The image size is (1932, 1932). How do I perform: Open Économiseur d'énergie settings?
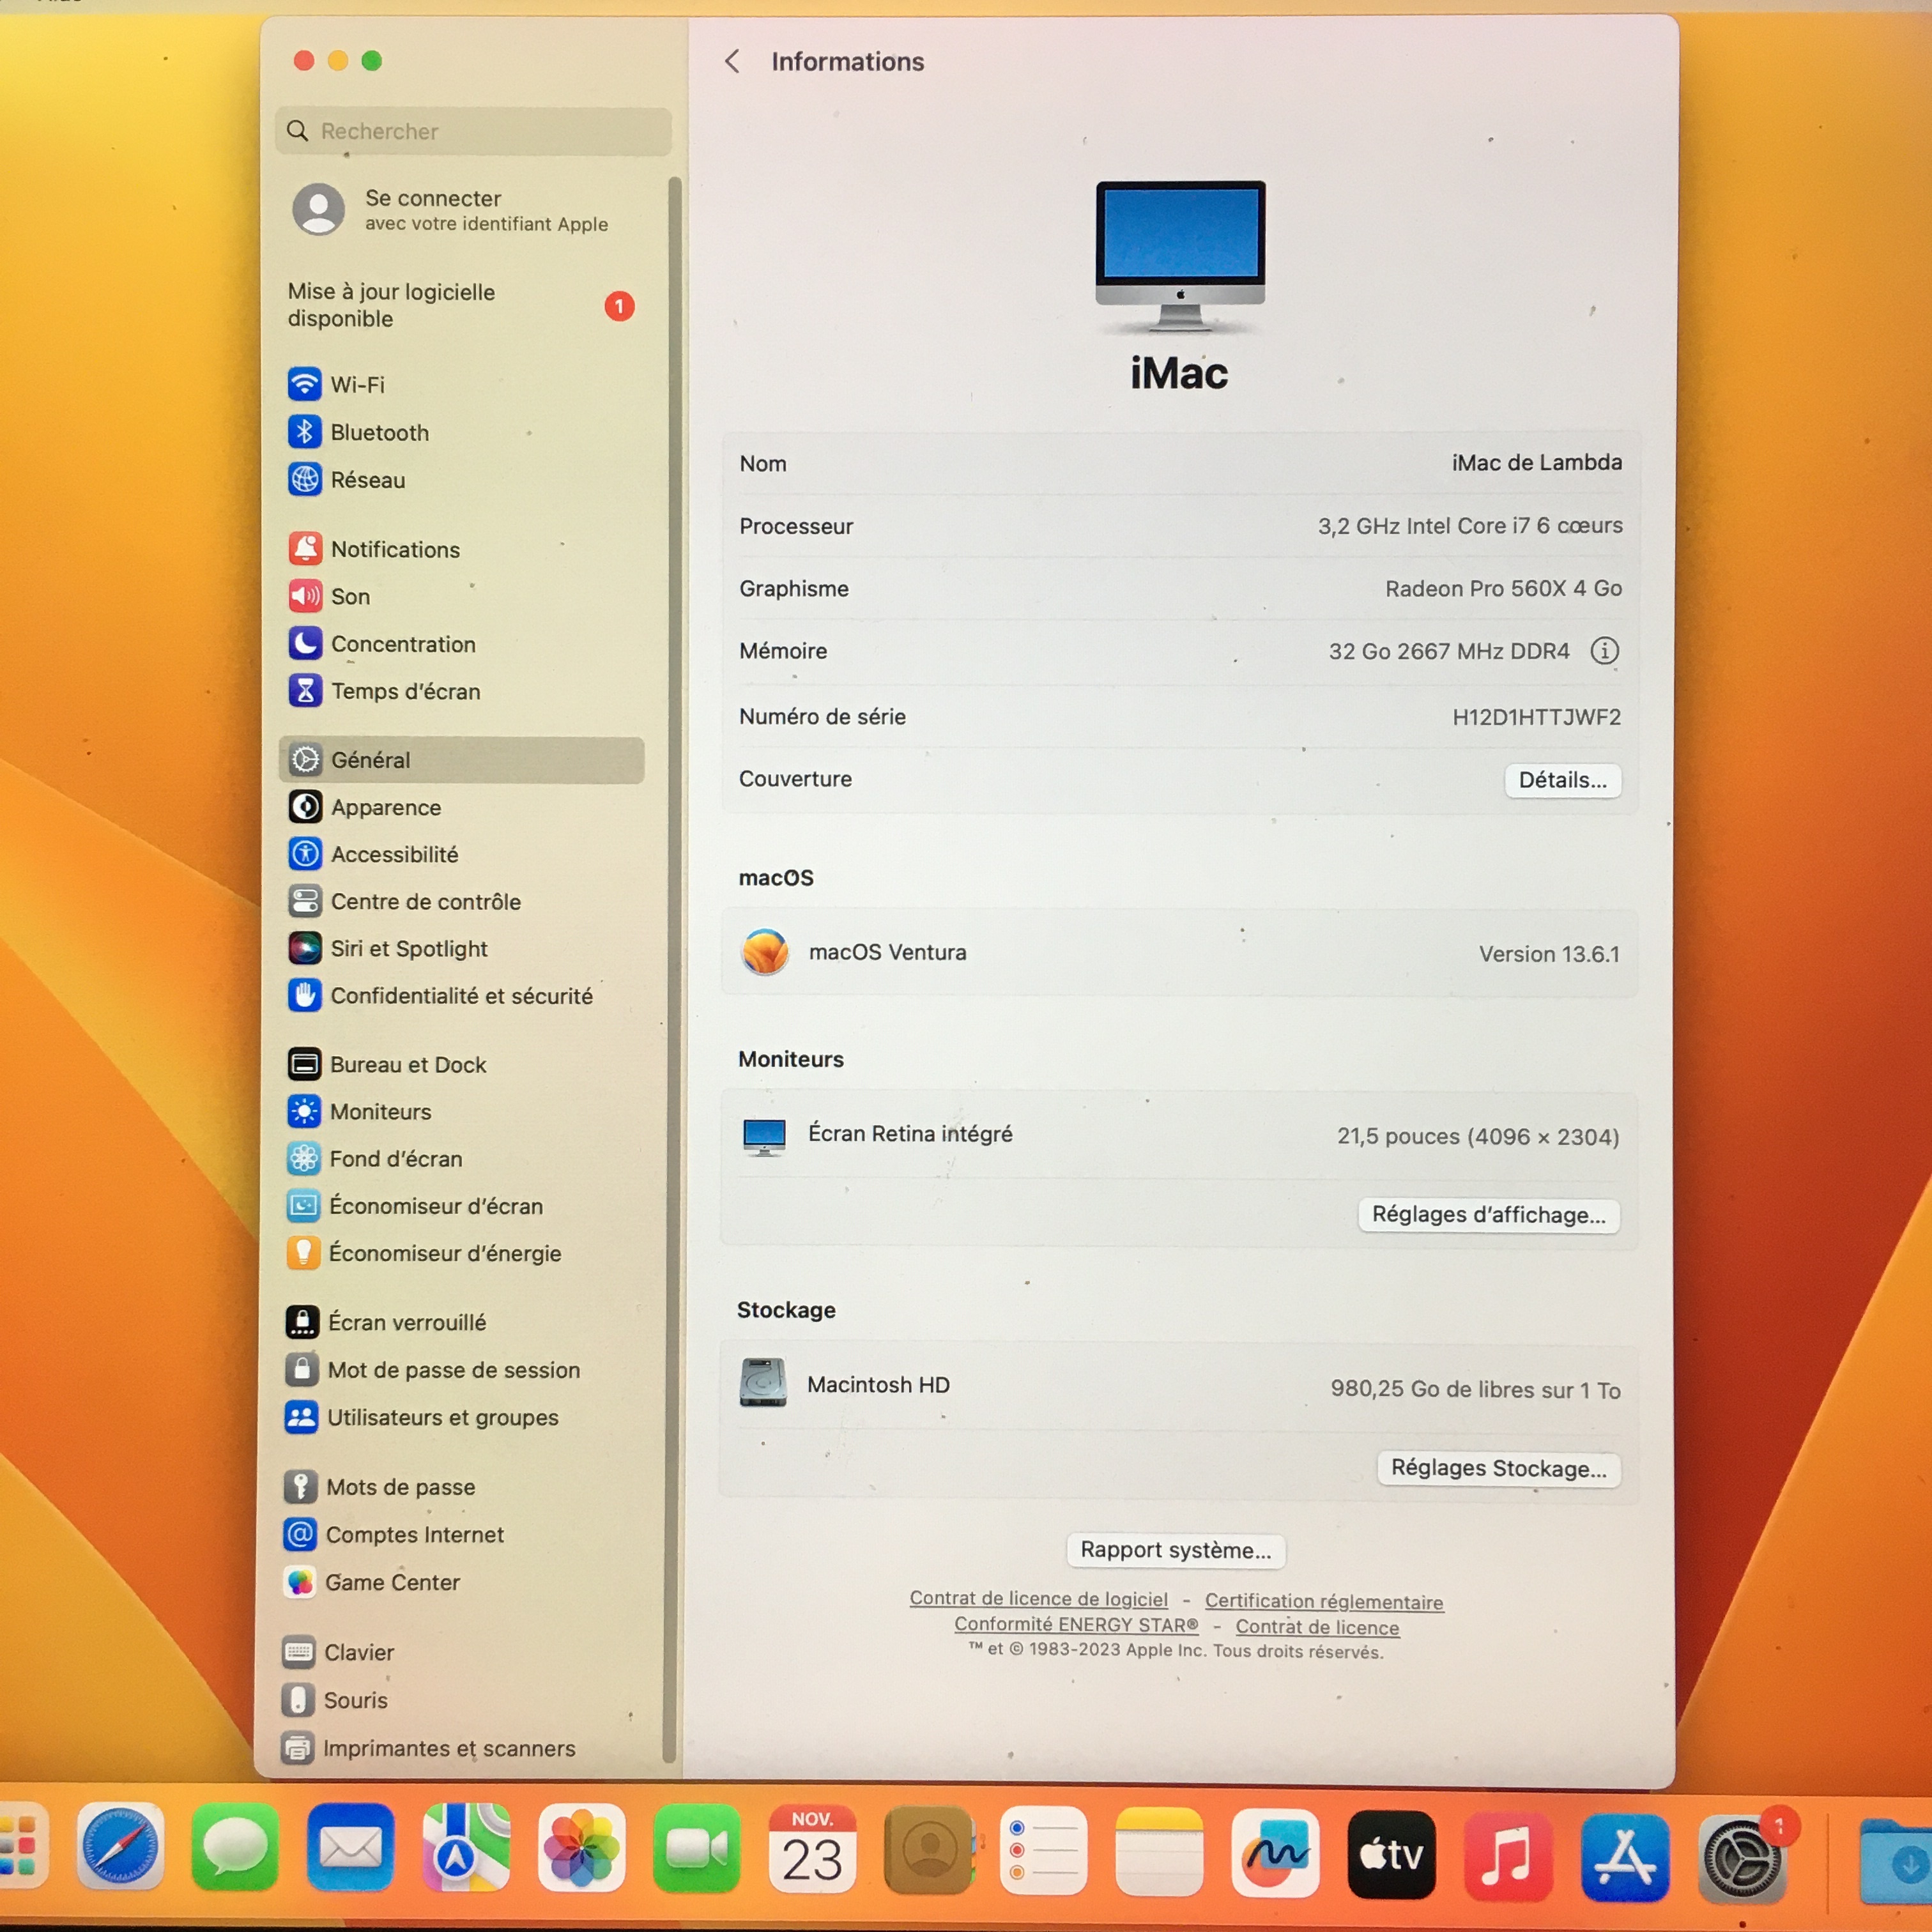[444, 1253]
